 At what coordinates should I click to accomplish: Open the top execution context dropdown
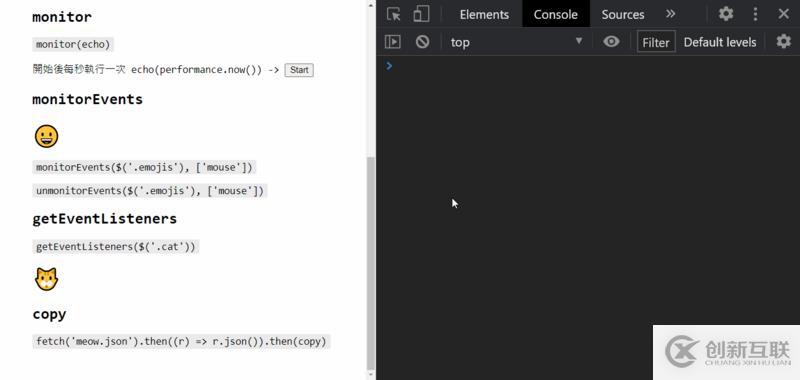coord(516,42)
